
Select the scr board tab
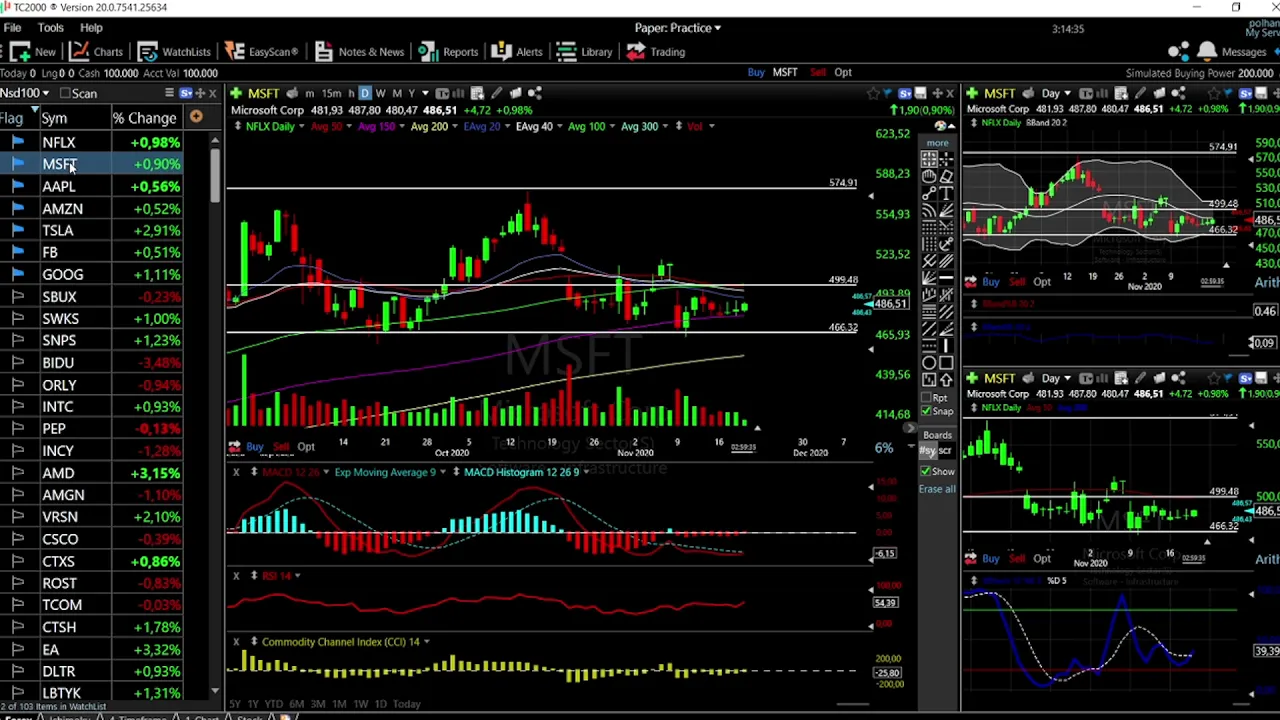pyautogui.click(x=944, y=451)
